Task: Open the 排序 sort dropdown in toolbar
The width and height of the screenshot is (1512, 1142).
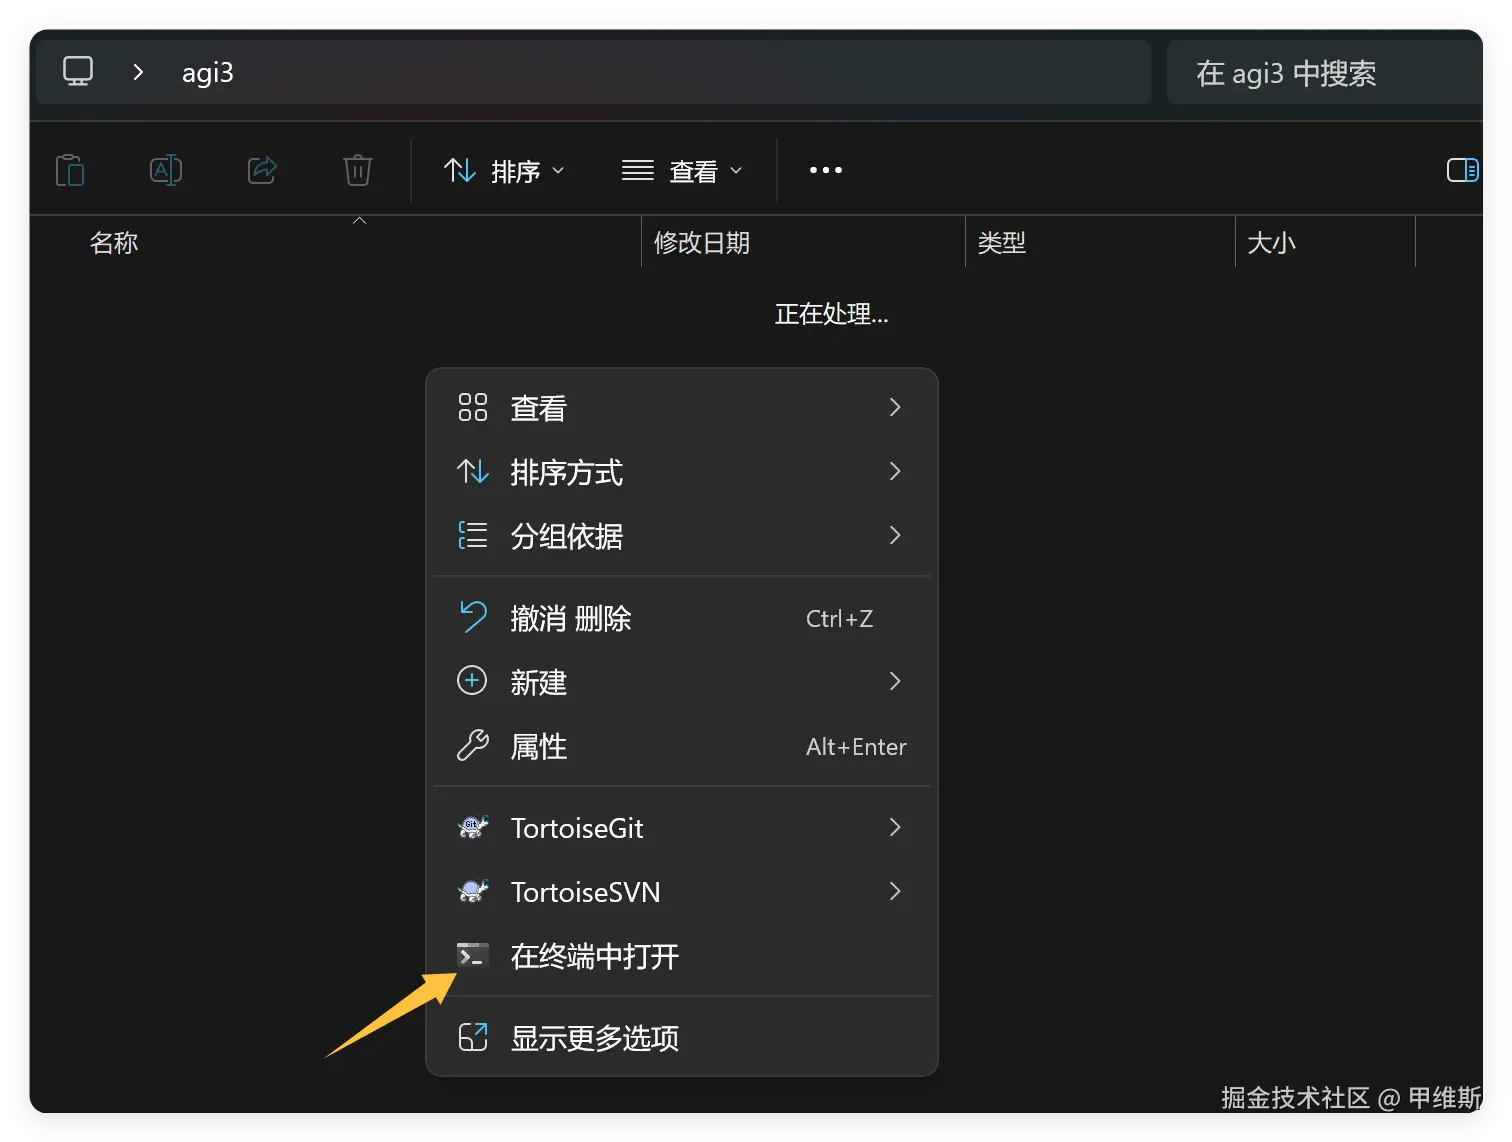Action: [x=504, y=171]
